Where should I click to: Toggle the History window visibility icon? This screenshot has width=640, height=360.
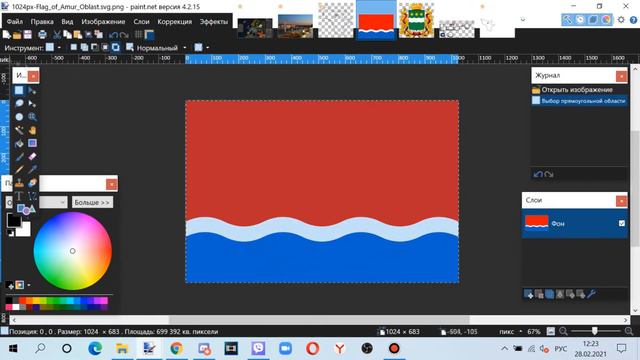point(580,20)
